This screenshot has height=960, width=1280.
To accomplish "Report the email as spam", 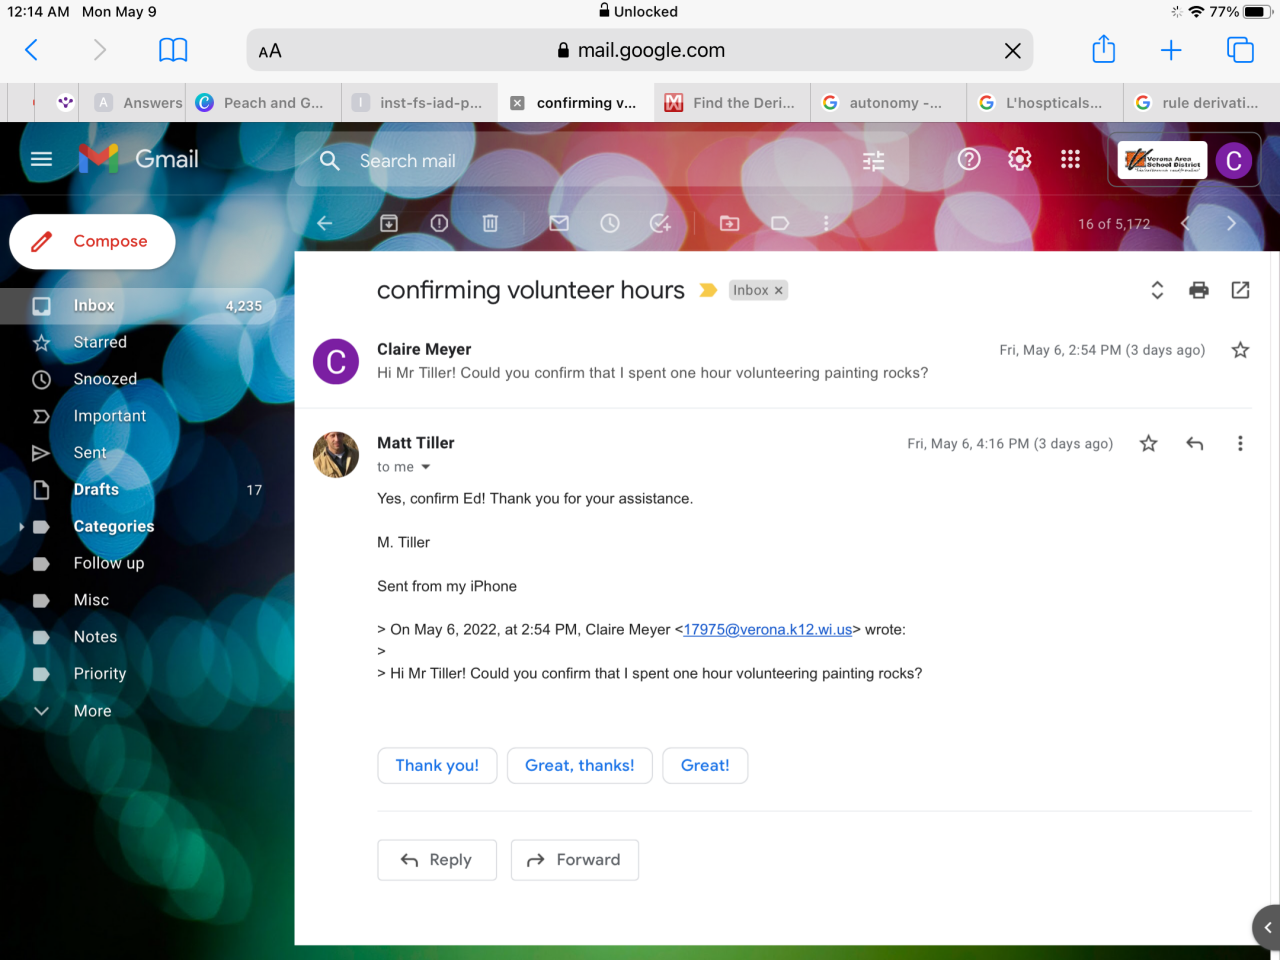I will 439,223.
